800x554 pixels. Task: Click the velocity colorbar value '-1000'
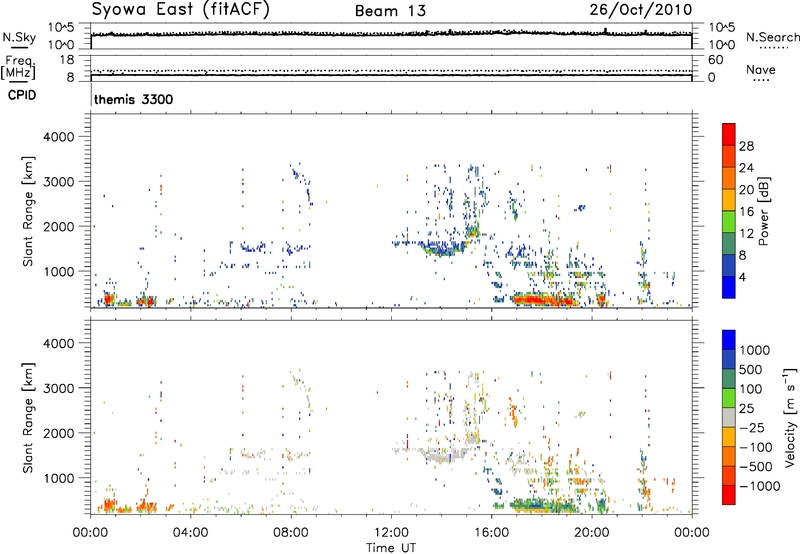(760, 486)
